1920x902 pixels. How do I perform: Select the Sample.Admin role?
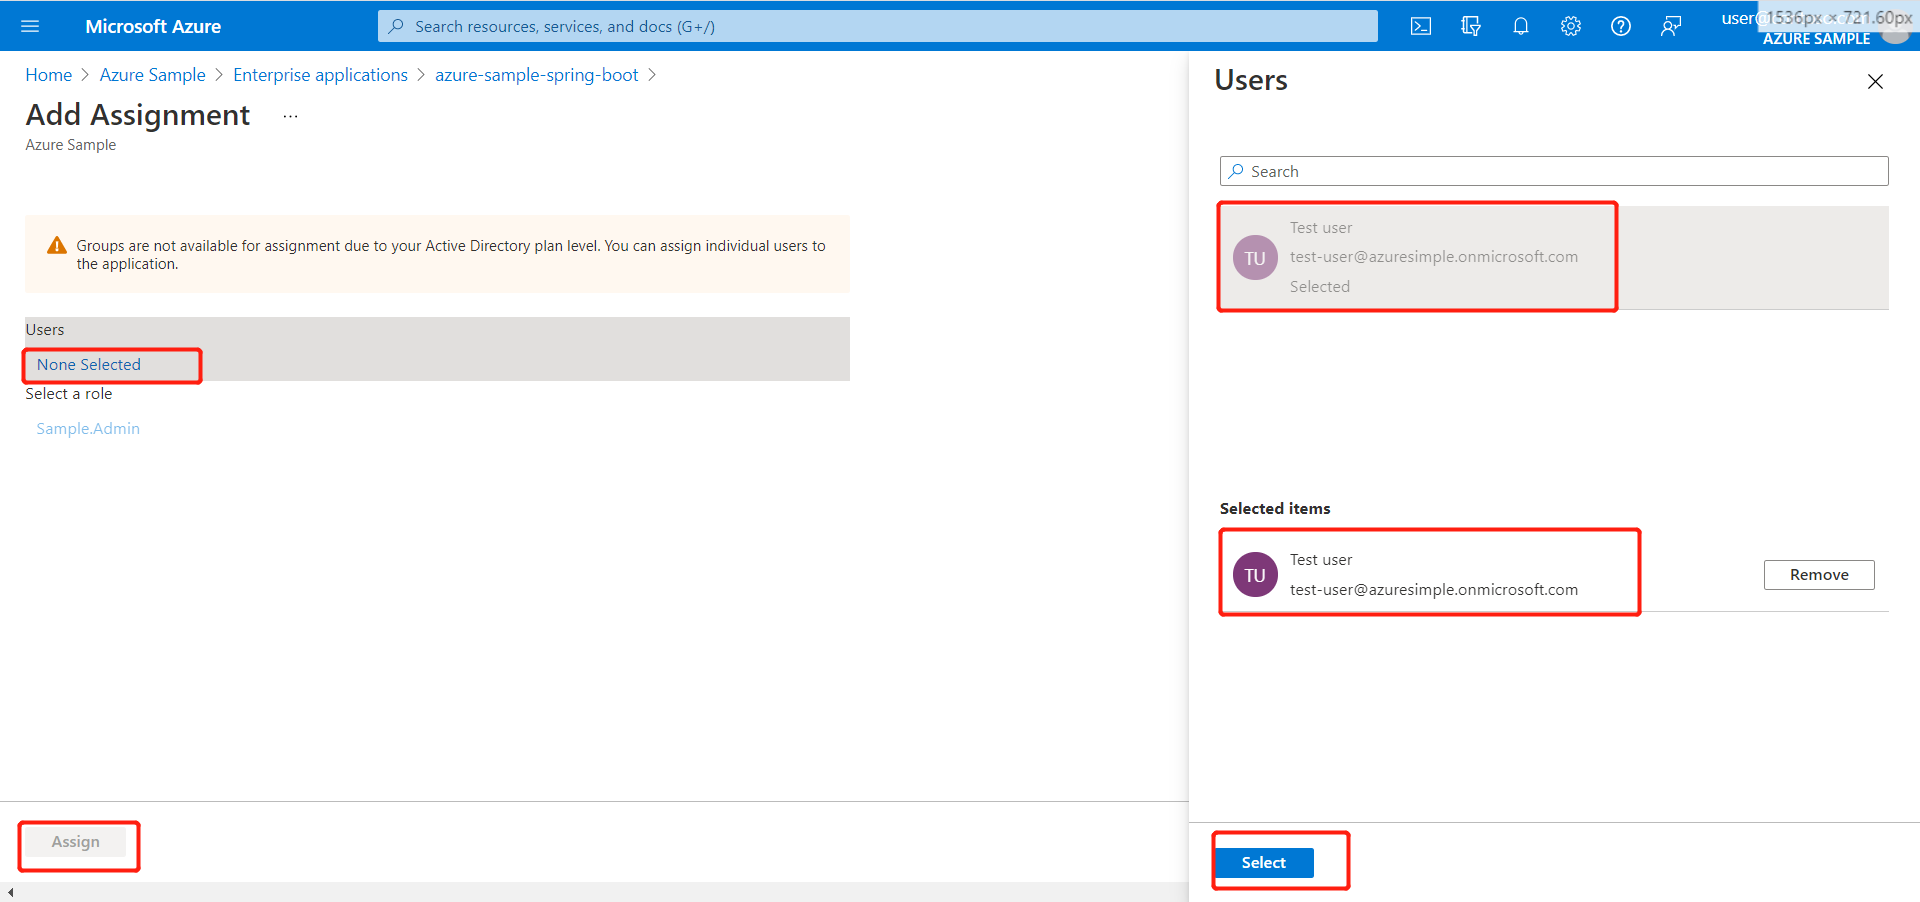coord(88,428)
